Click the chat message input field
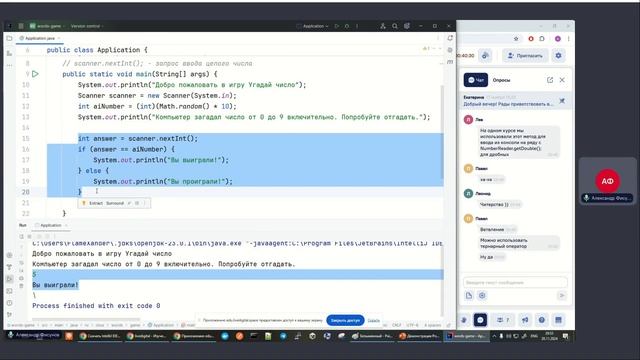Viewport: 640px width, 360px height. [515, 282]
